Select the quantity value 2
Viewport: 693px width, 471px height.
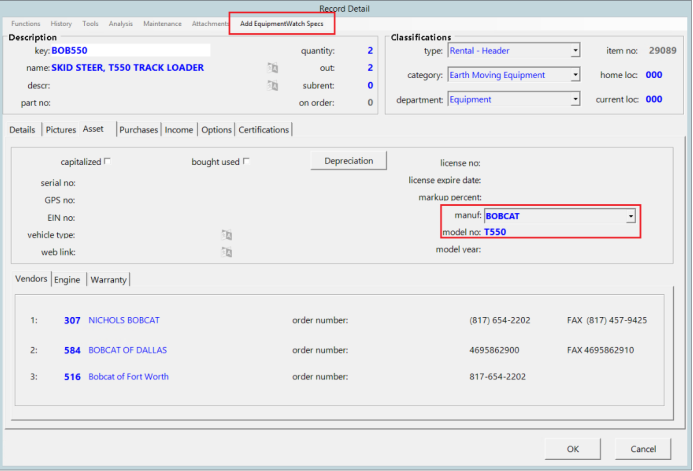(x=370, y=50)
